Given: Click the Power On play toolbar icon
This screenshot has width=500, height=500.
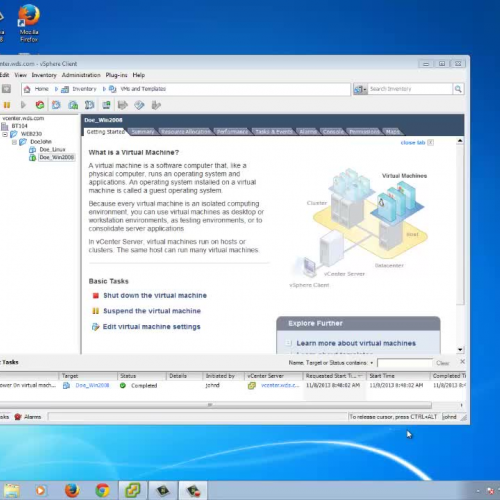Looking at the screenshot, I should click(23, 105).
